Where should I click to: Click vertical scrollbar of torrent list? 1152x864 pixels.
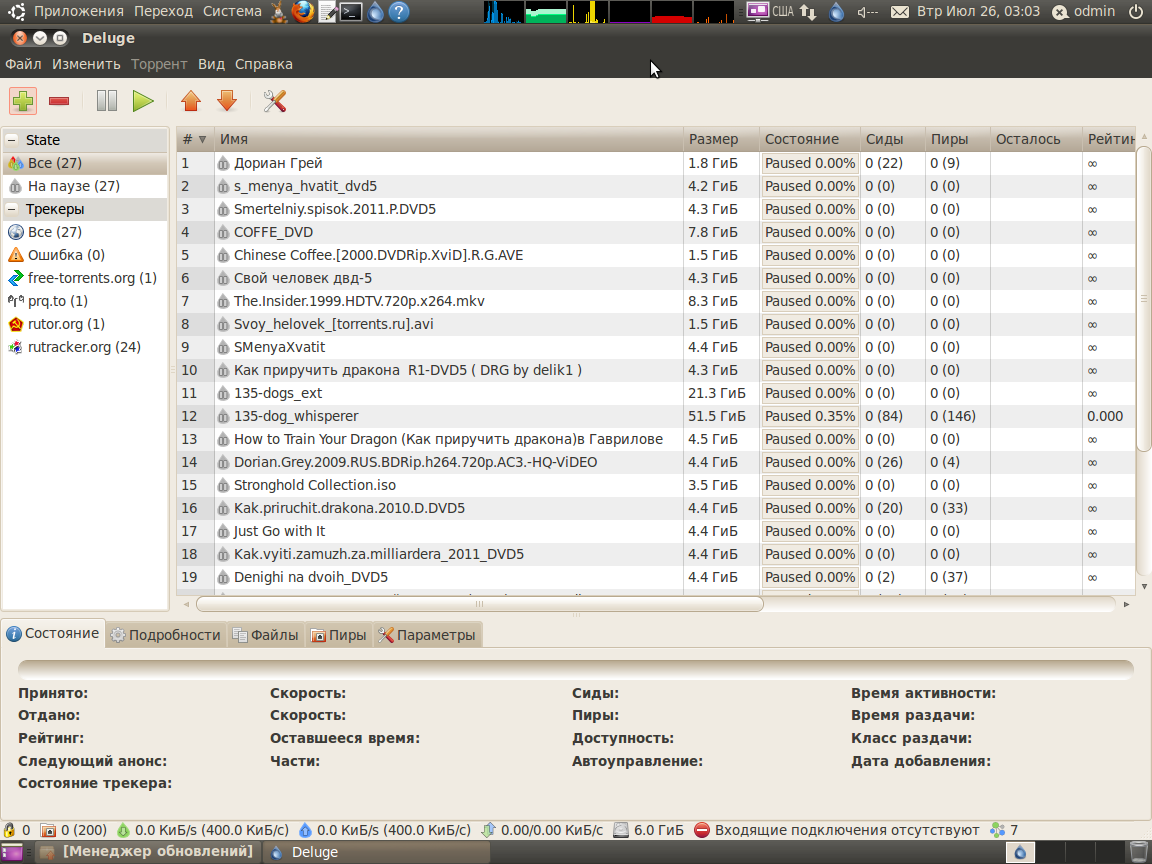(1144, 299)
